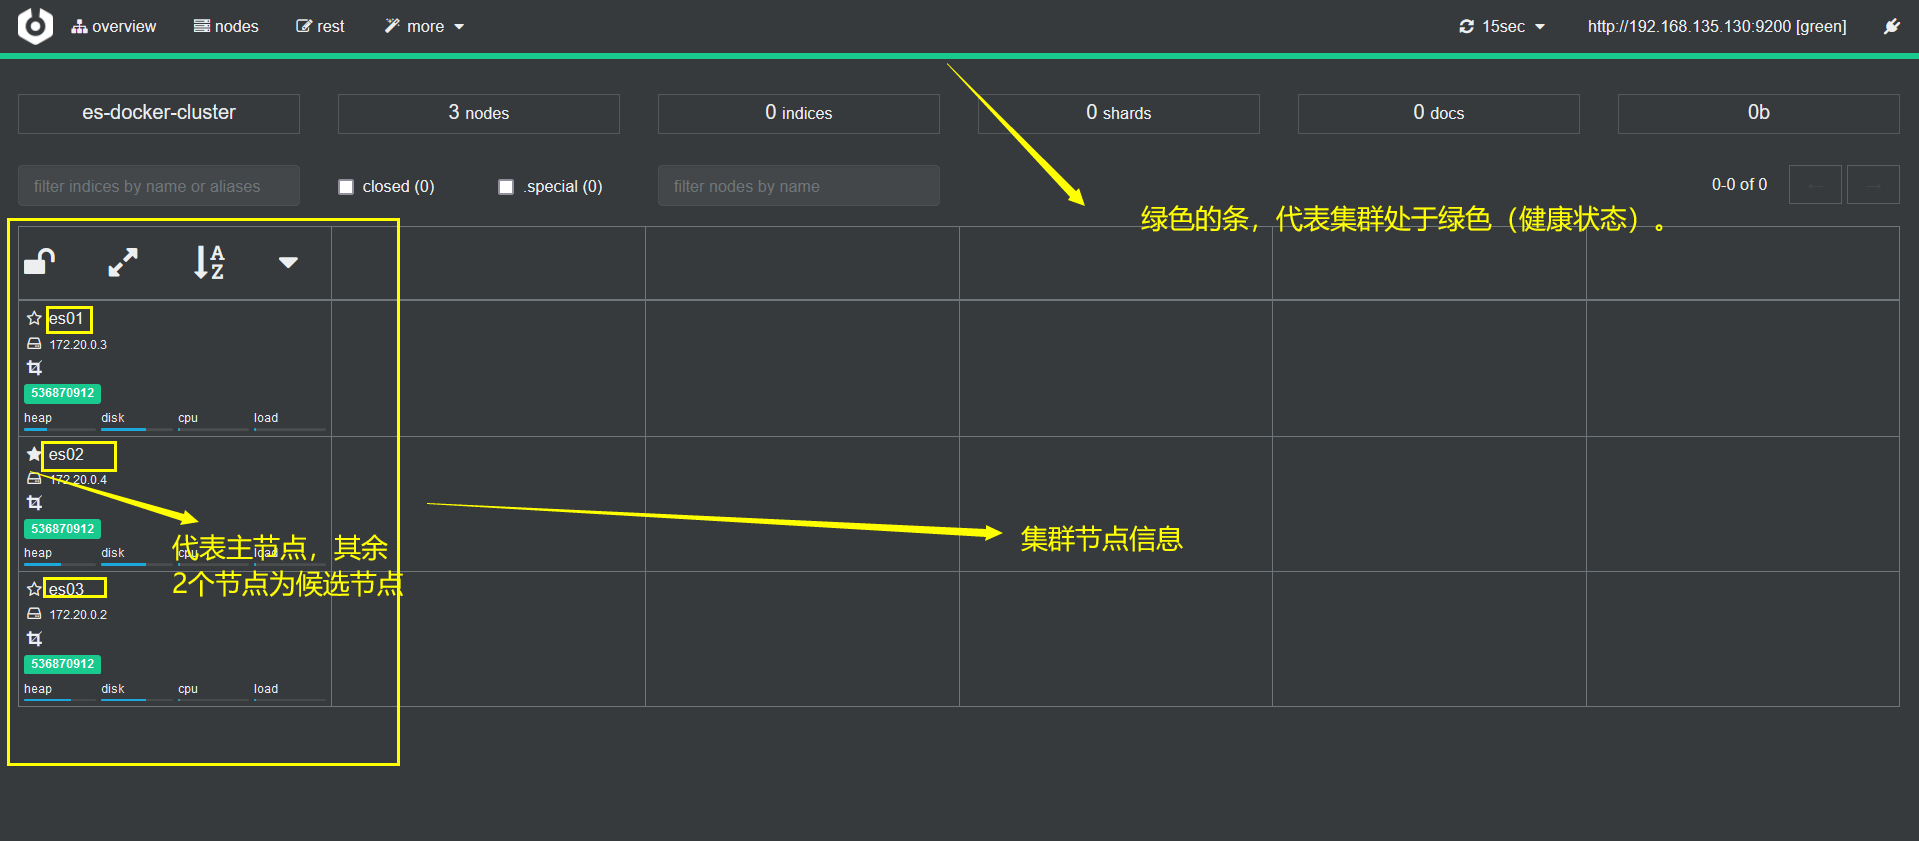Viewport: 1919px width, 841px height.
Task: Click the Cerebro logo icon
Action: tap(35, 26)
